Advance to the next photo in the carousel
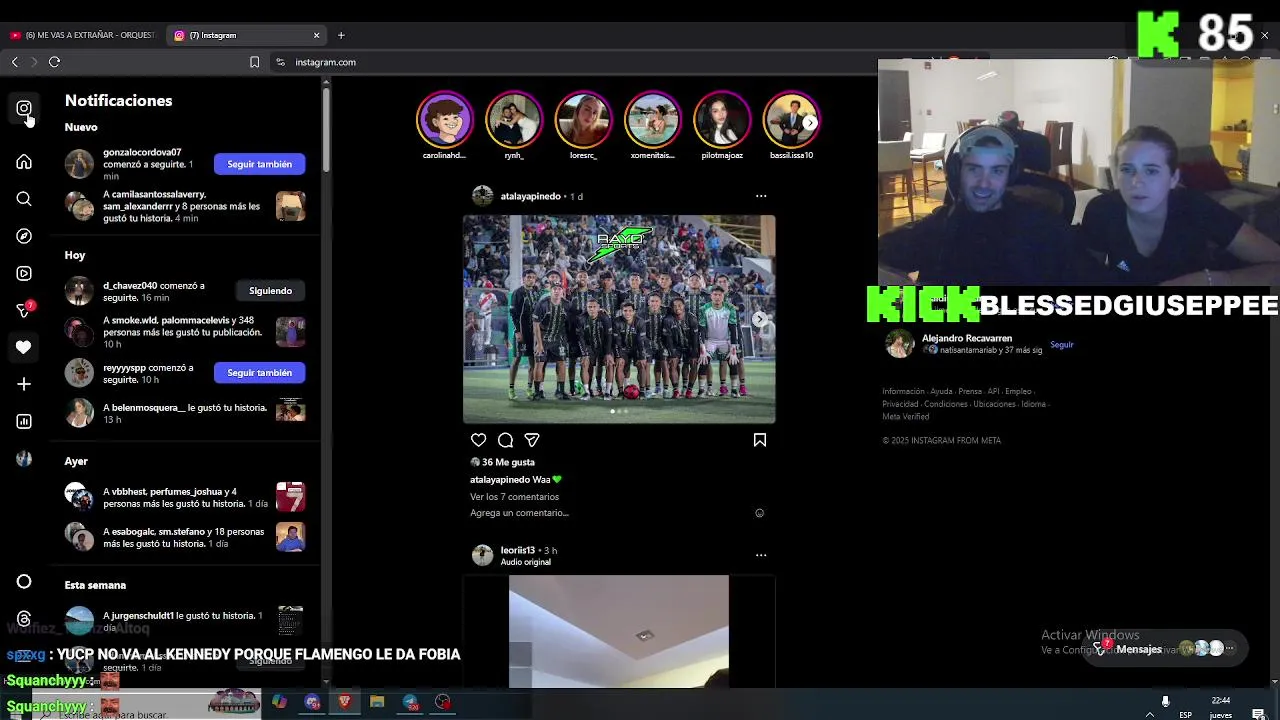The height and width of the screenshot is (720, 1280). (760, 320)
